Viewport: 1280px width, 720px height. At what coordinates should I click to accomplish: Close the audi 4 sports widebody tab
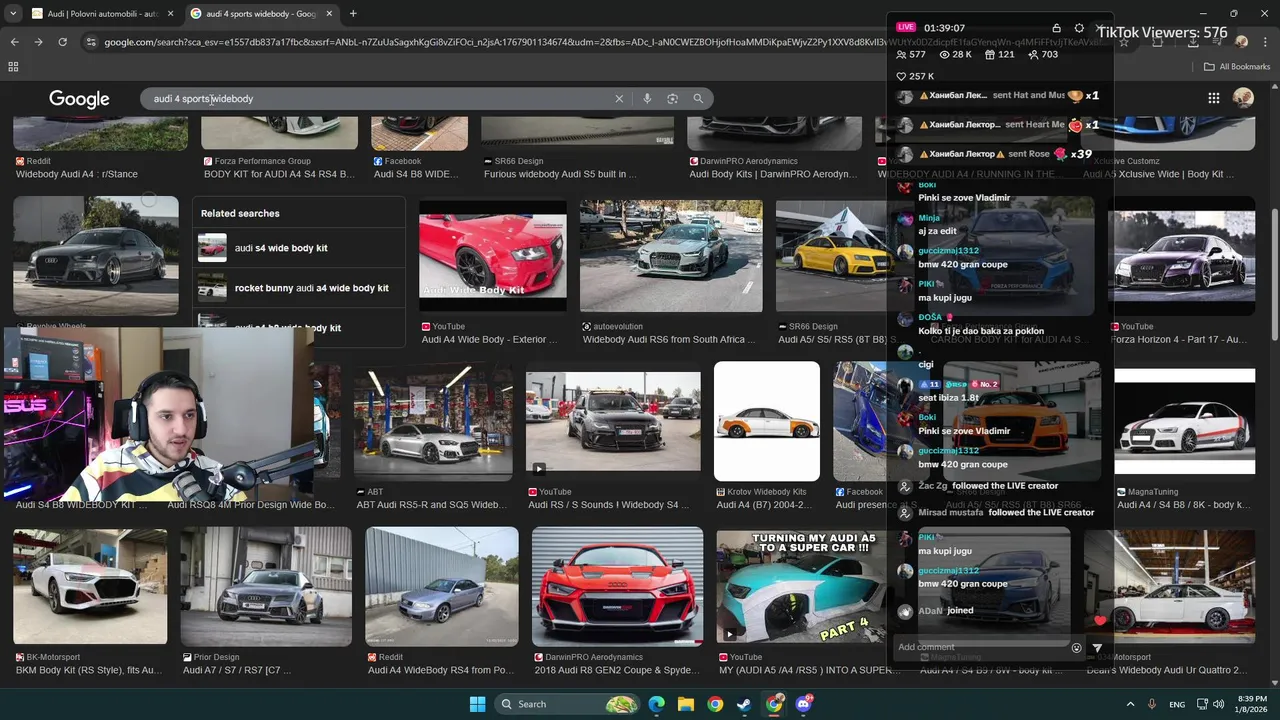click(329, 14)
